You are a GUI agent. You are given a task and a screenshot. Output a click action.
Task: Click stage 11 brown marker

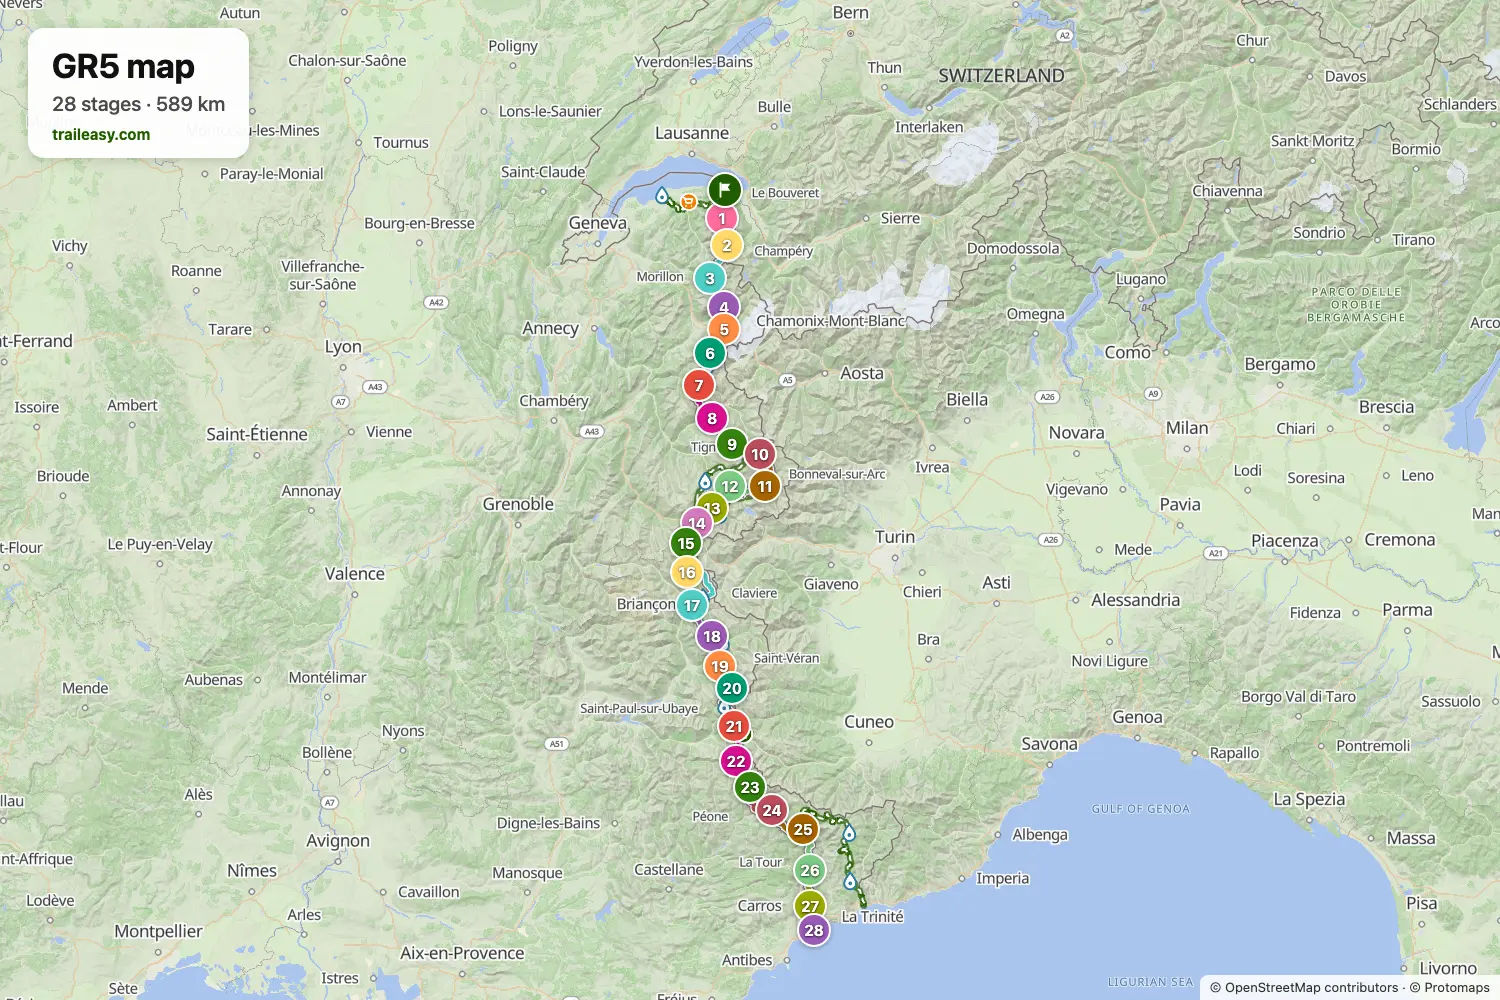765,486
